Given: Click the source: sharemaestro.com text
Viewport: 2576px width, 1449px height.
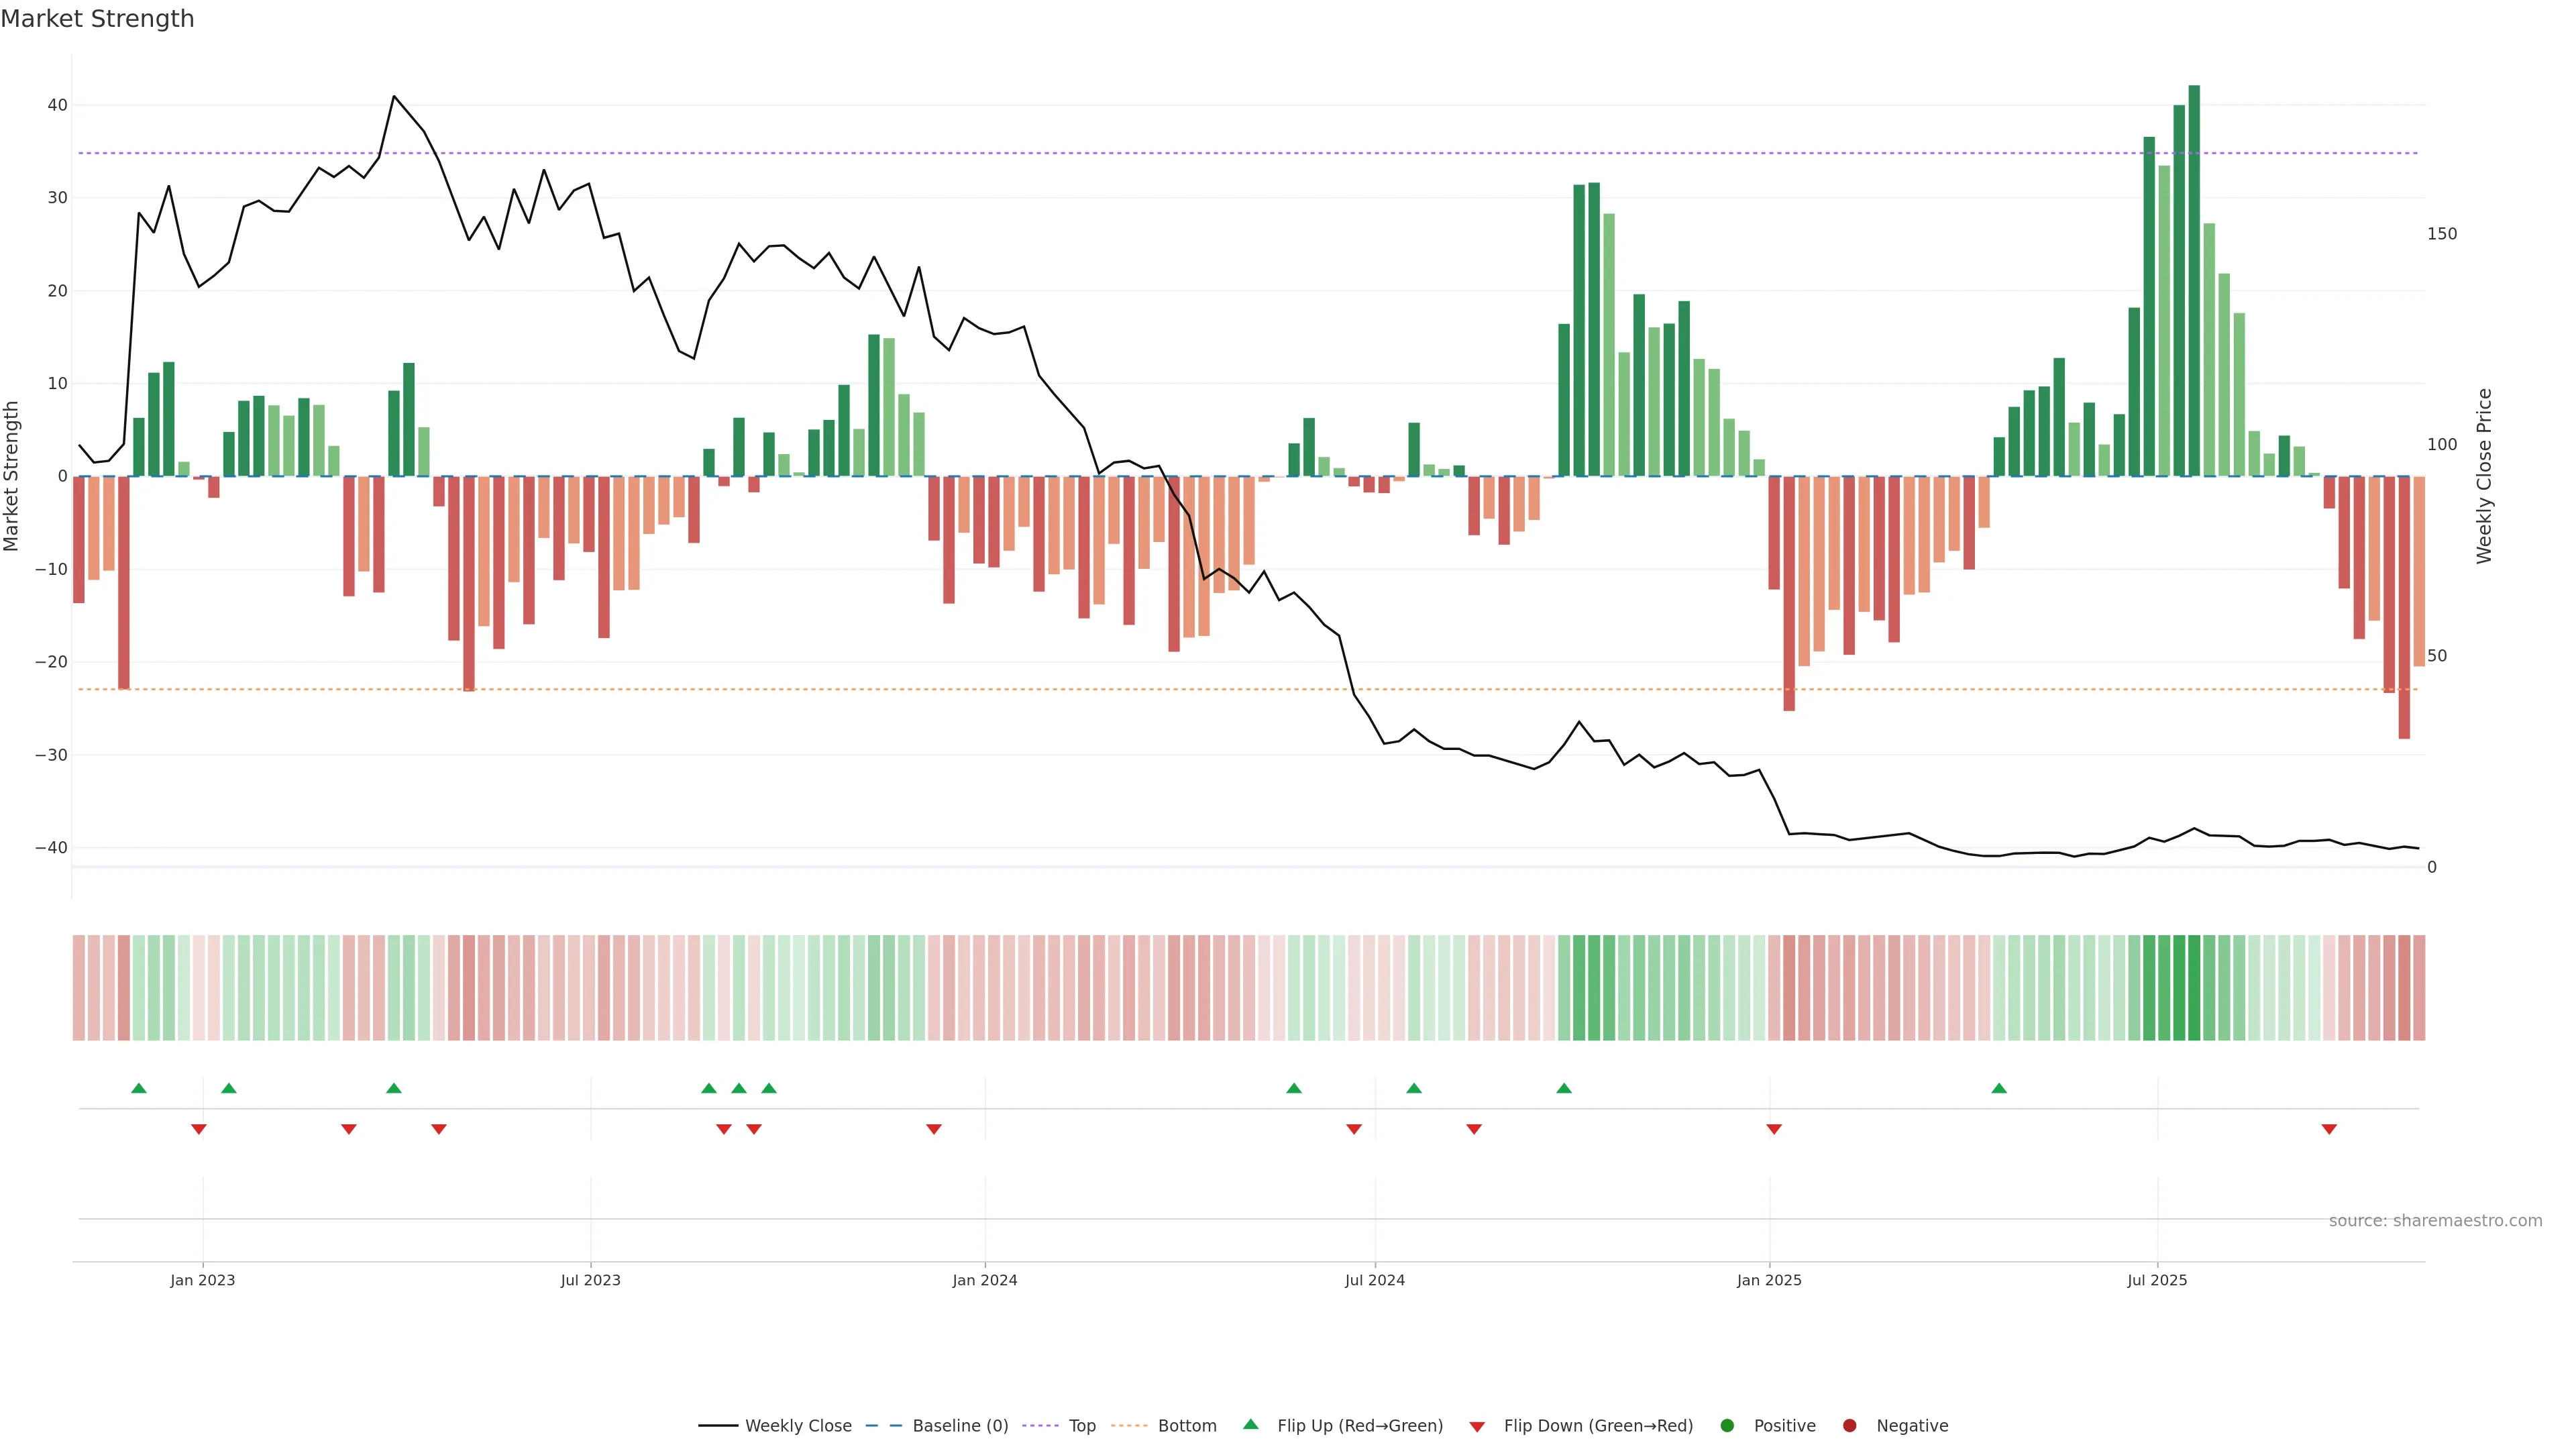Looking at the screenshot, I should coord(2435,1221).
